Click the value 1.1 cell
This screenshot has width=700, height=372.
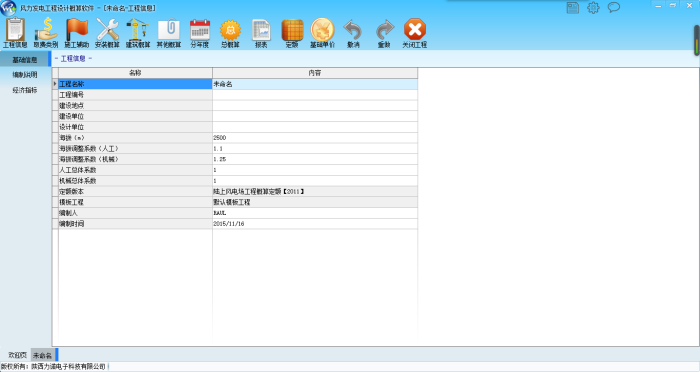(315, 148)
